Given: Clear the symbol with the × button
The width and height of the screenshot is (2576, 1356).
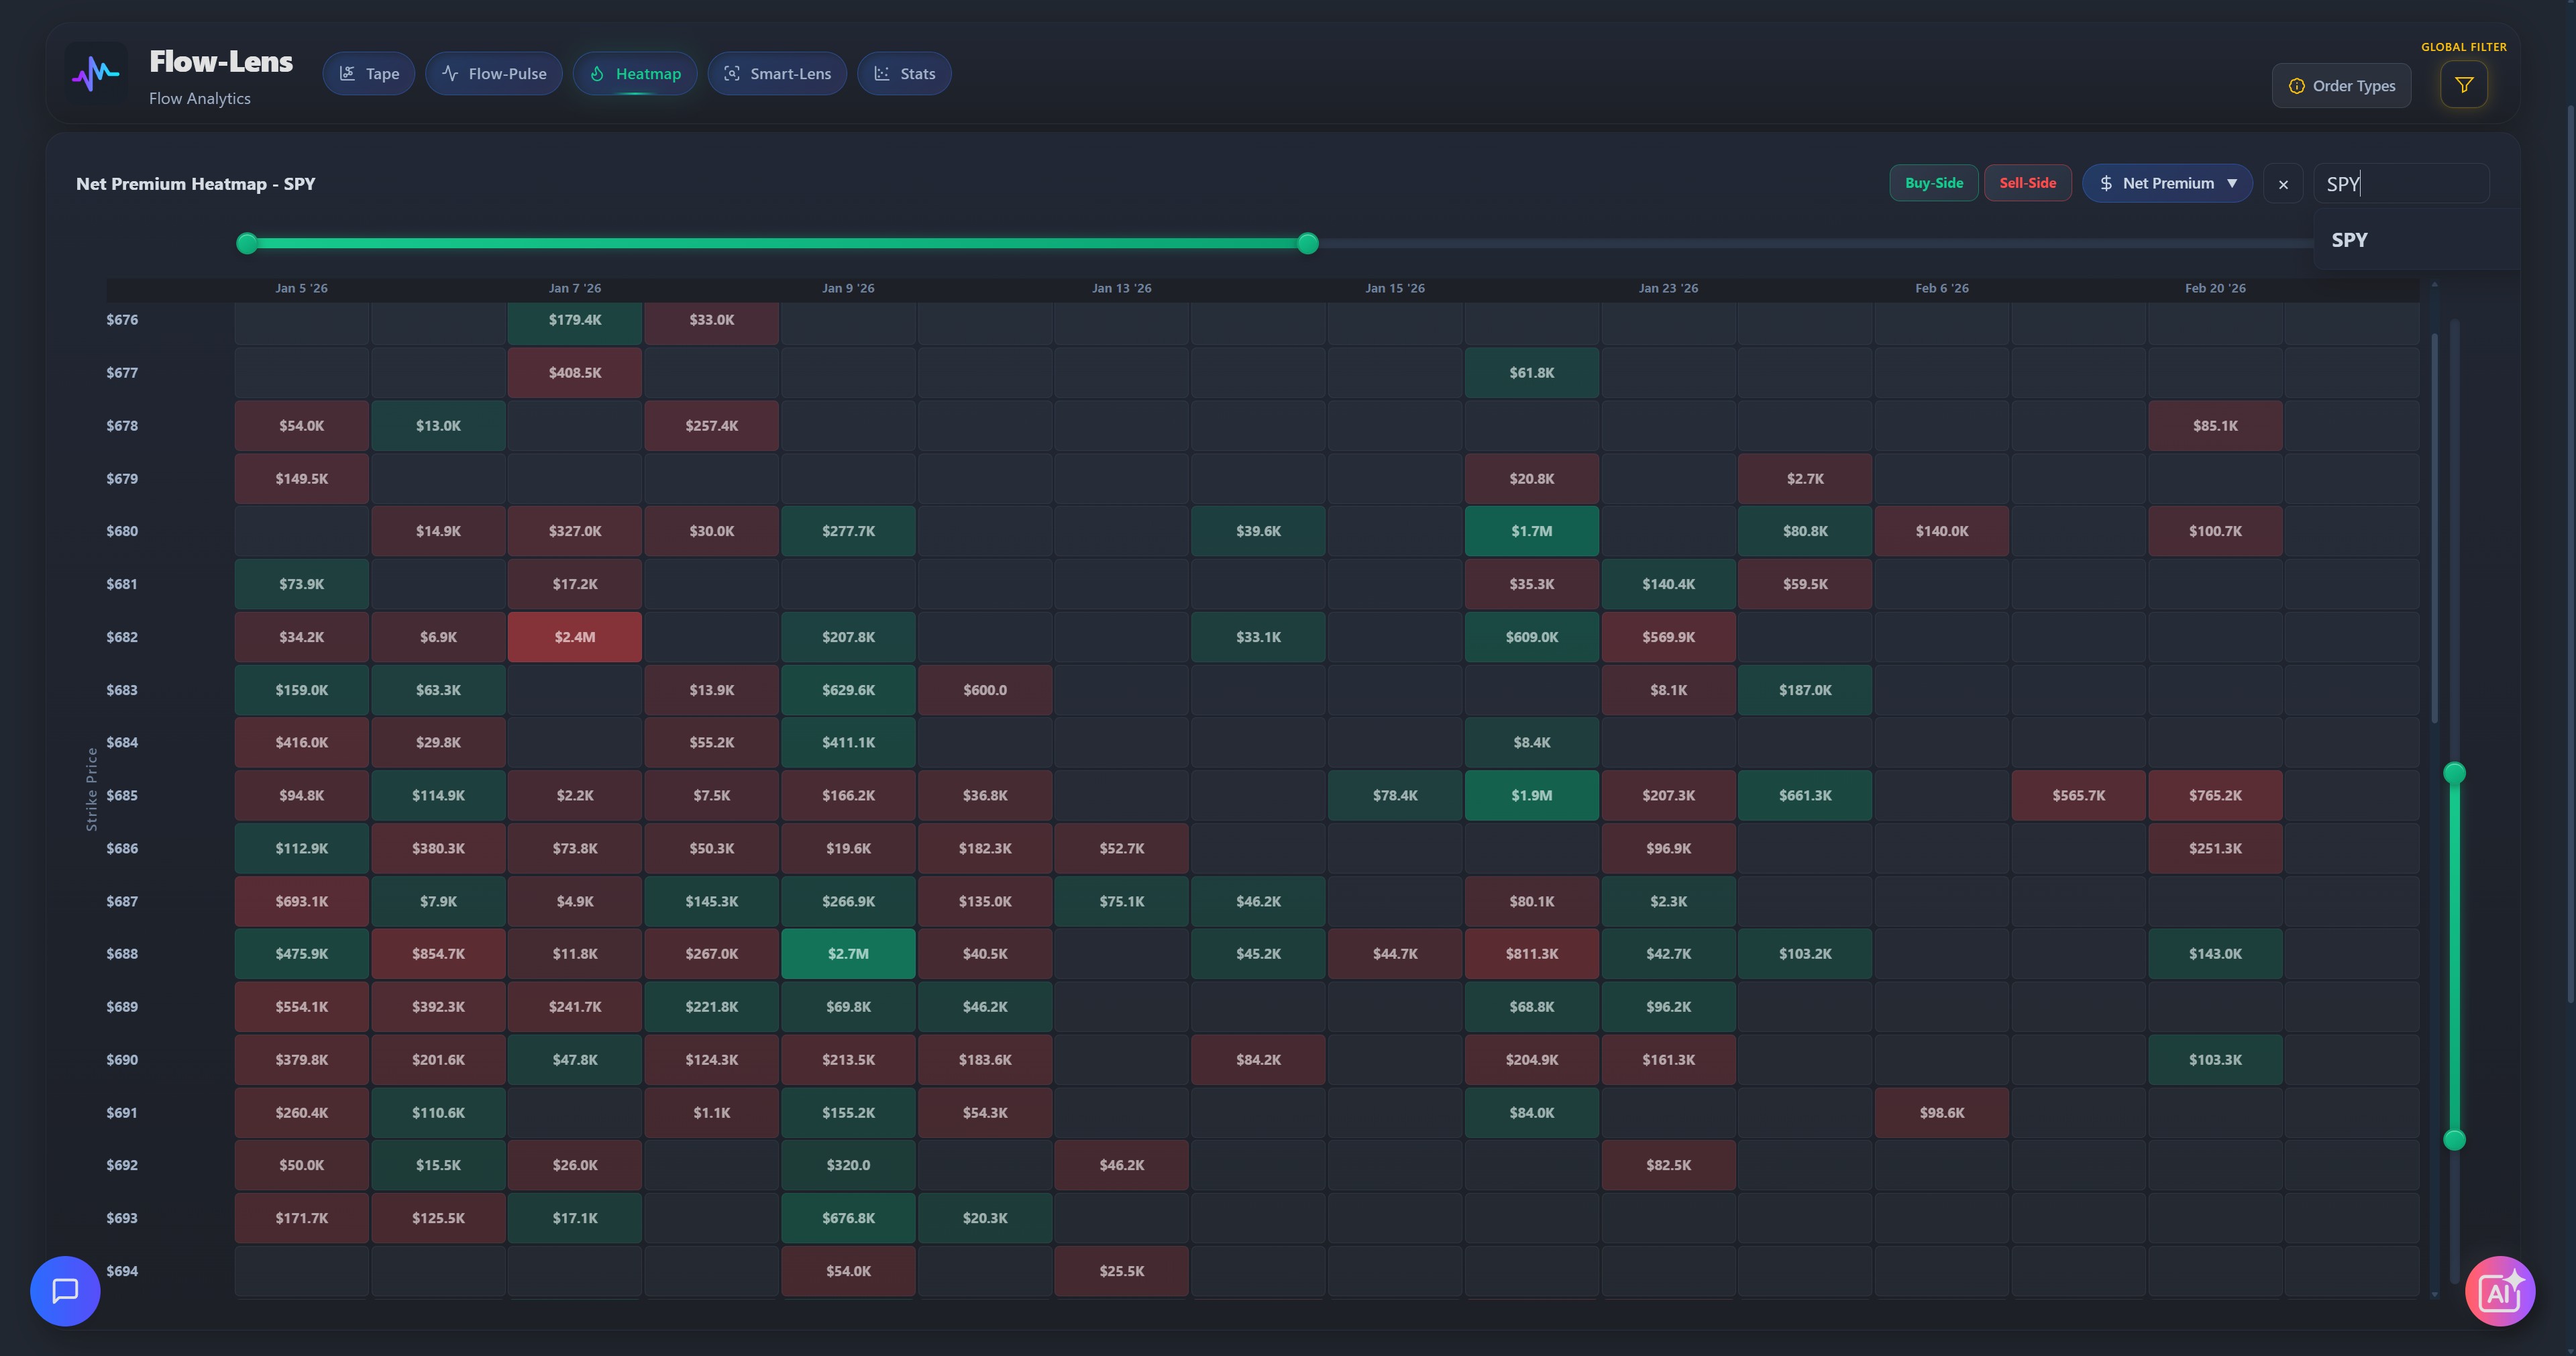Looking at the screenshot, I should click(2283, 184).
